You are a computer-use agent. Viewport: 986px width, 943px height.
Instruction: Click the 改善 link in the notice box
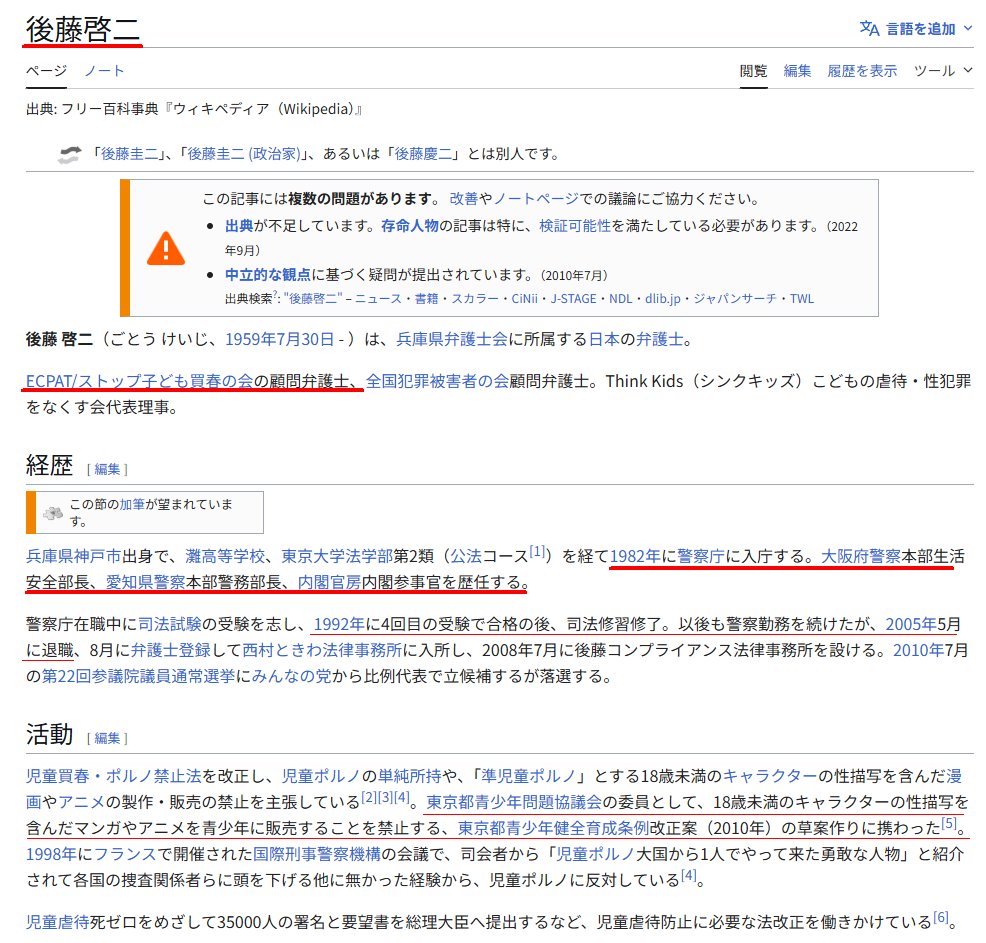(x=463, y=199)
